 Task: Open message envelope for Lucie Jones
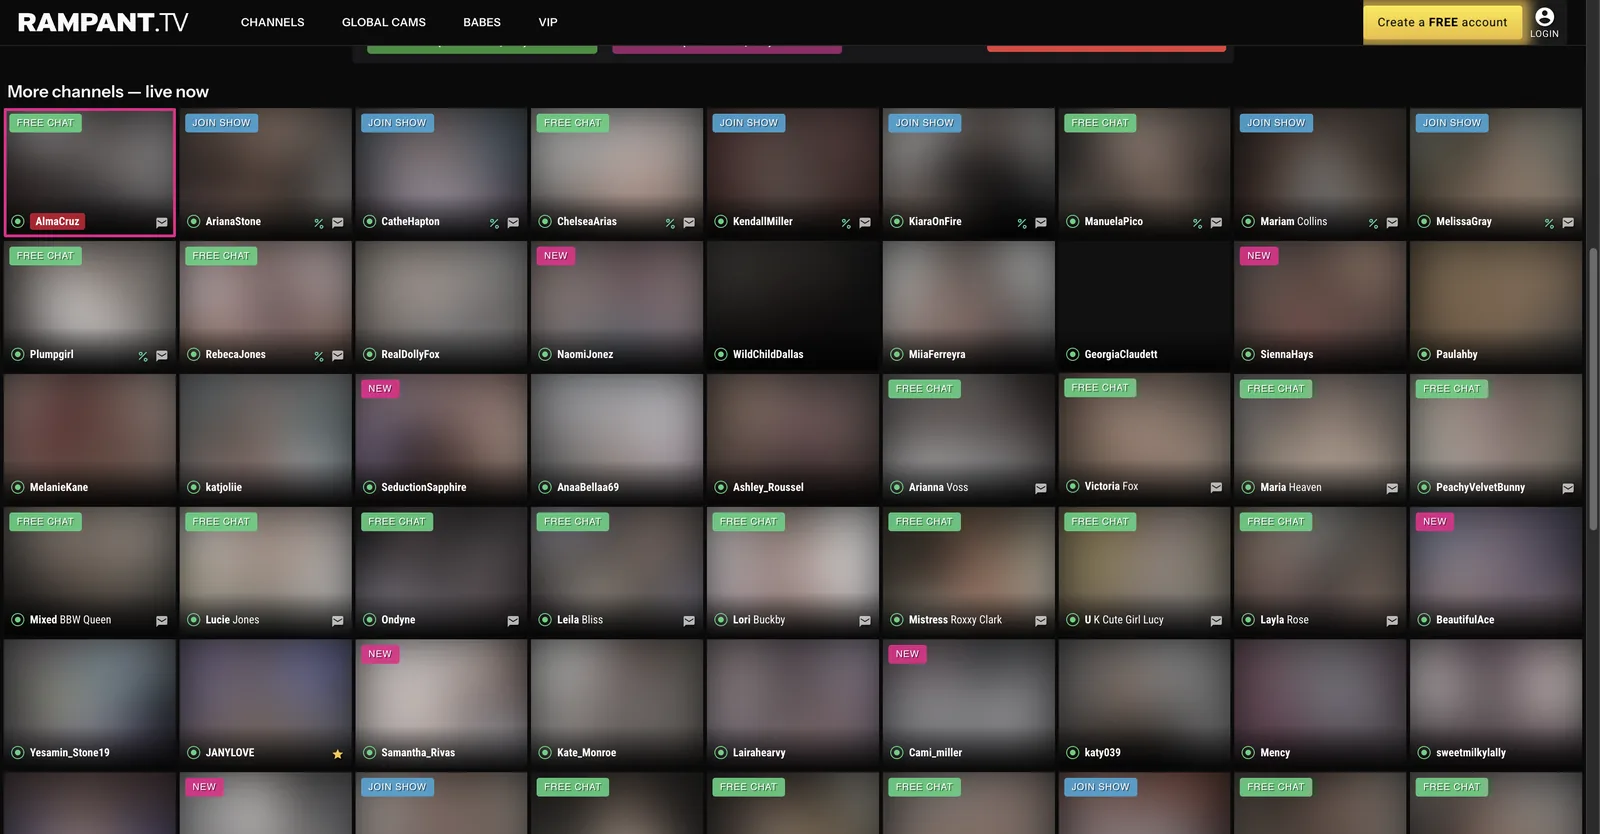click(x=338, y=621)
